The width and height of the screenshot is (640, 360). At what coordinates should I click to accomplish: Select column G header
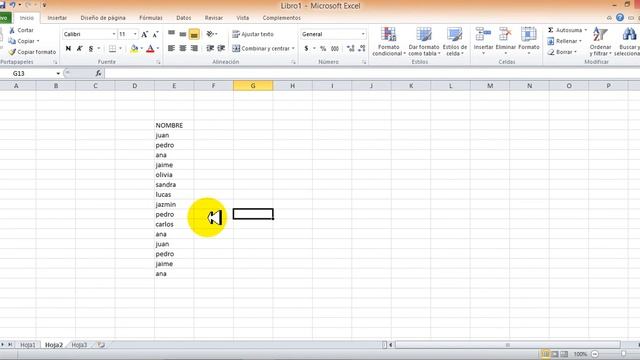[x=253, y=86]
